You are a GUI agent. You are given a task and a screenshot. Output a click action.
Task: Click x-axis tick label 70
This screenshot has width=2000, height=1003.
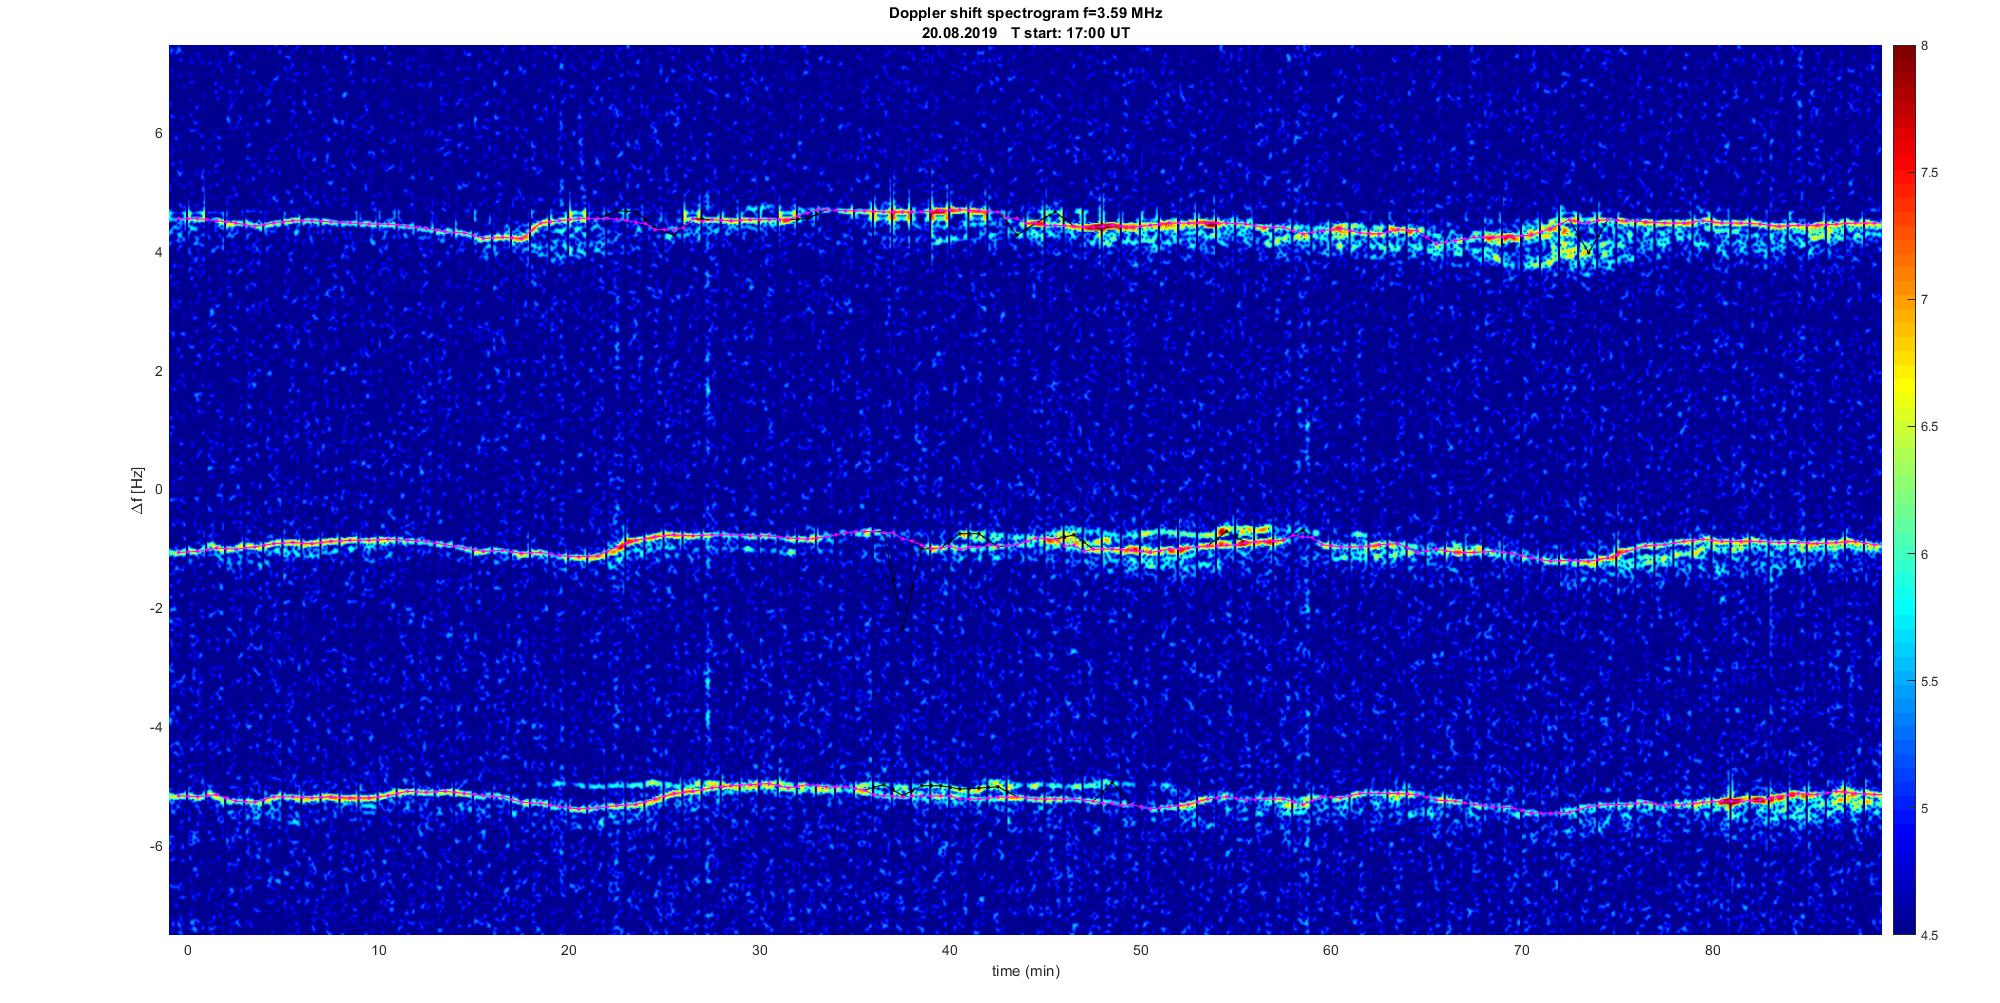pos(1521,950)
